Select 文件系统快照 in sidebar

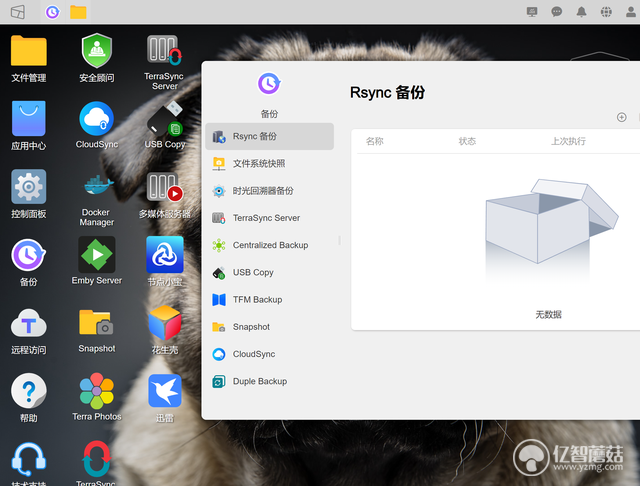pos(269,164)
